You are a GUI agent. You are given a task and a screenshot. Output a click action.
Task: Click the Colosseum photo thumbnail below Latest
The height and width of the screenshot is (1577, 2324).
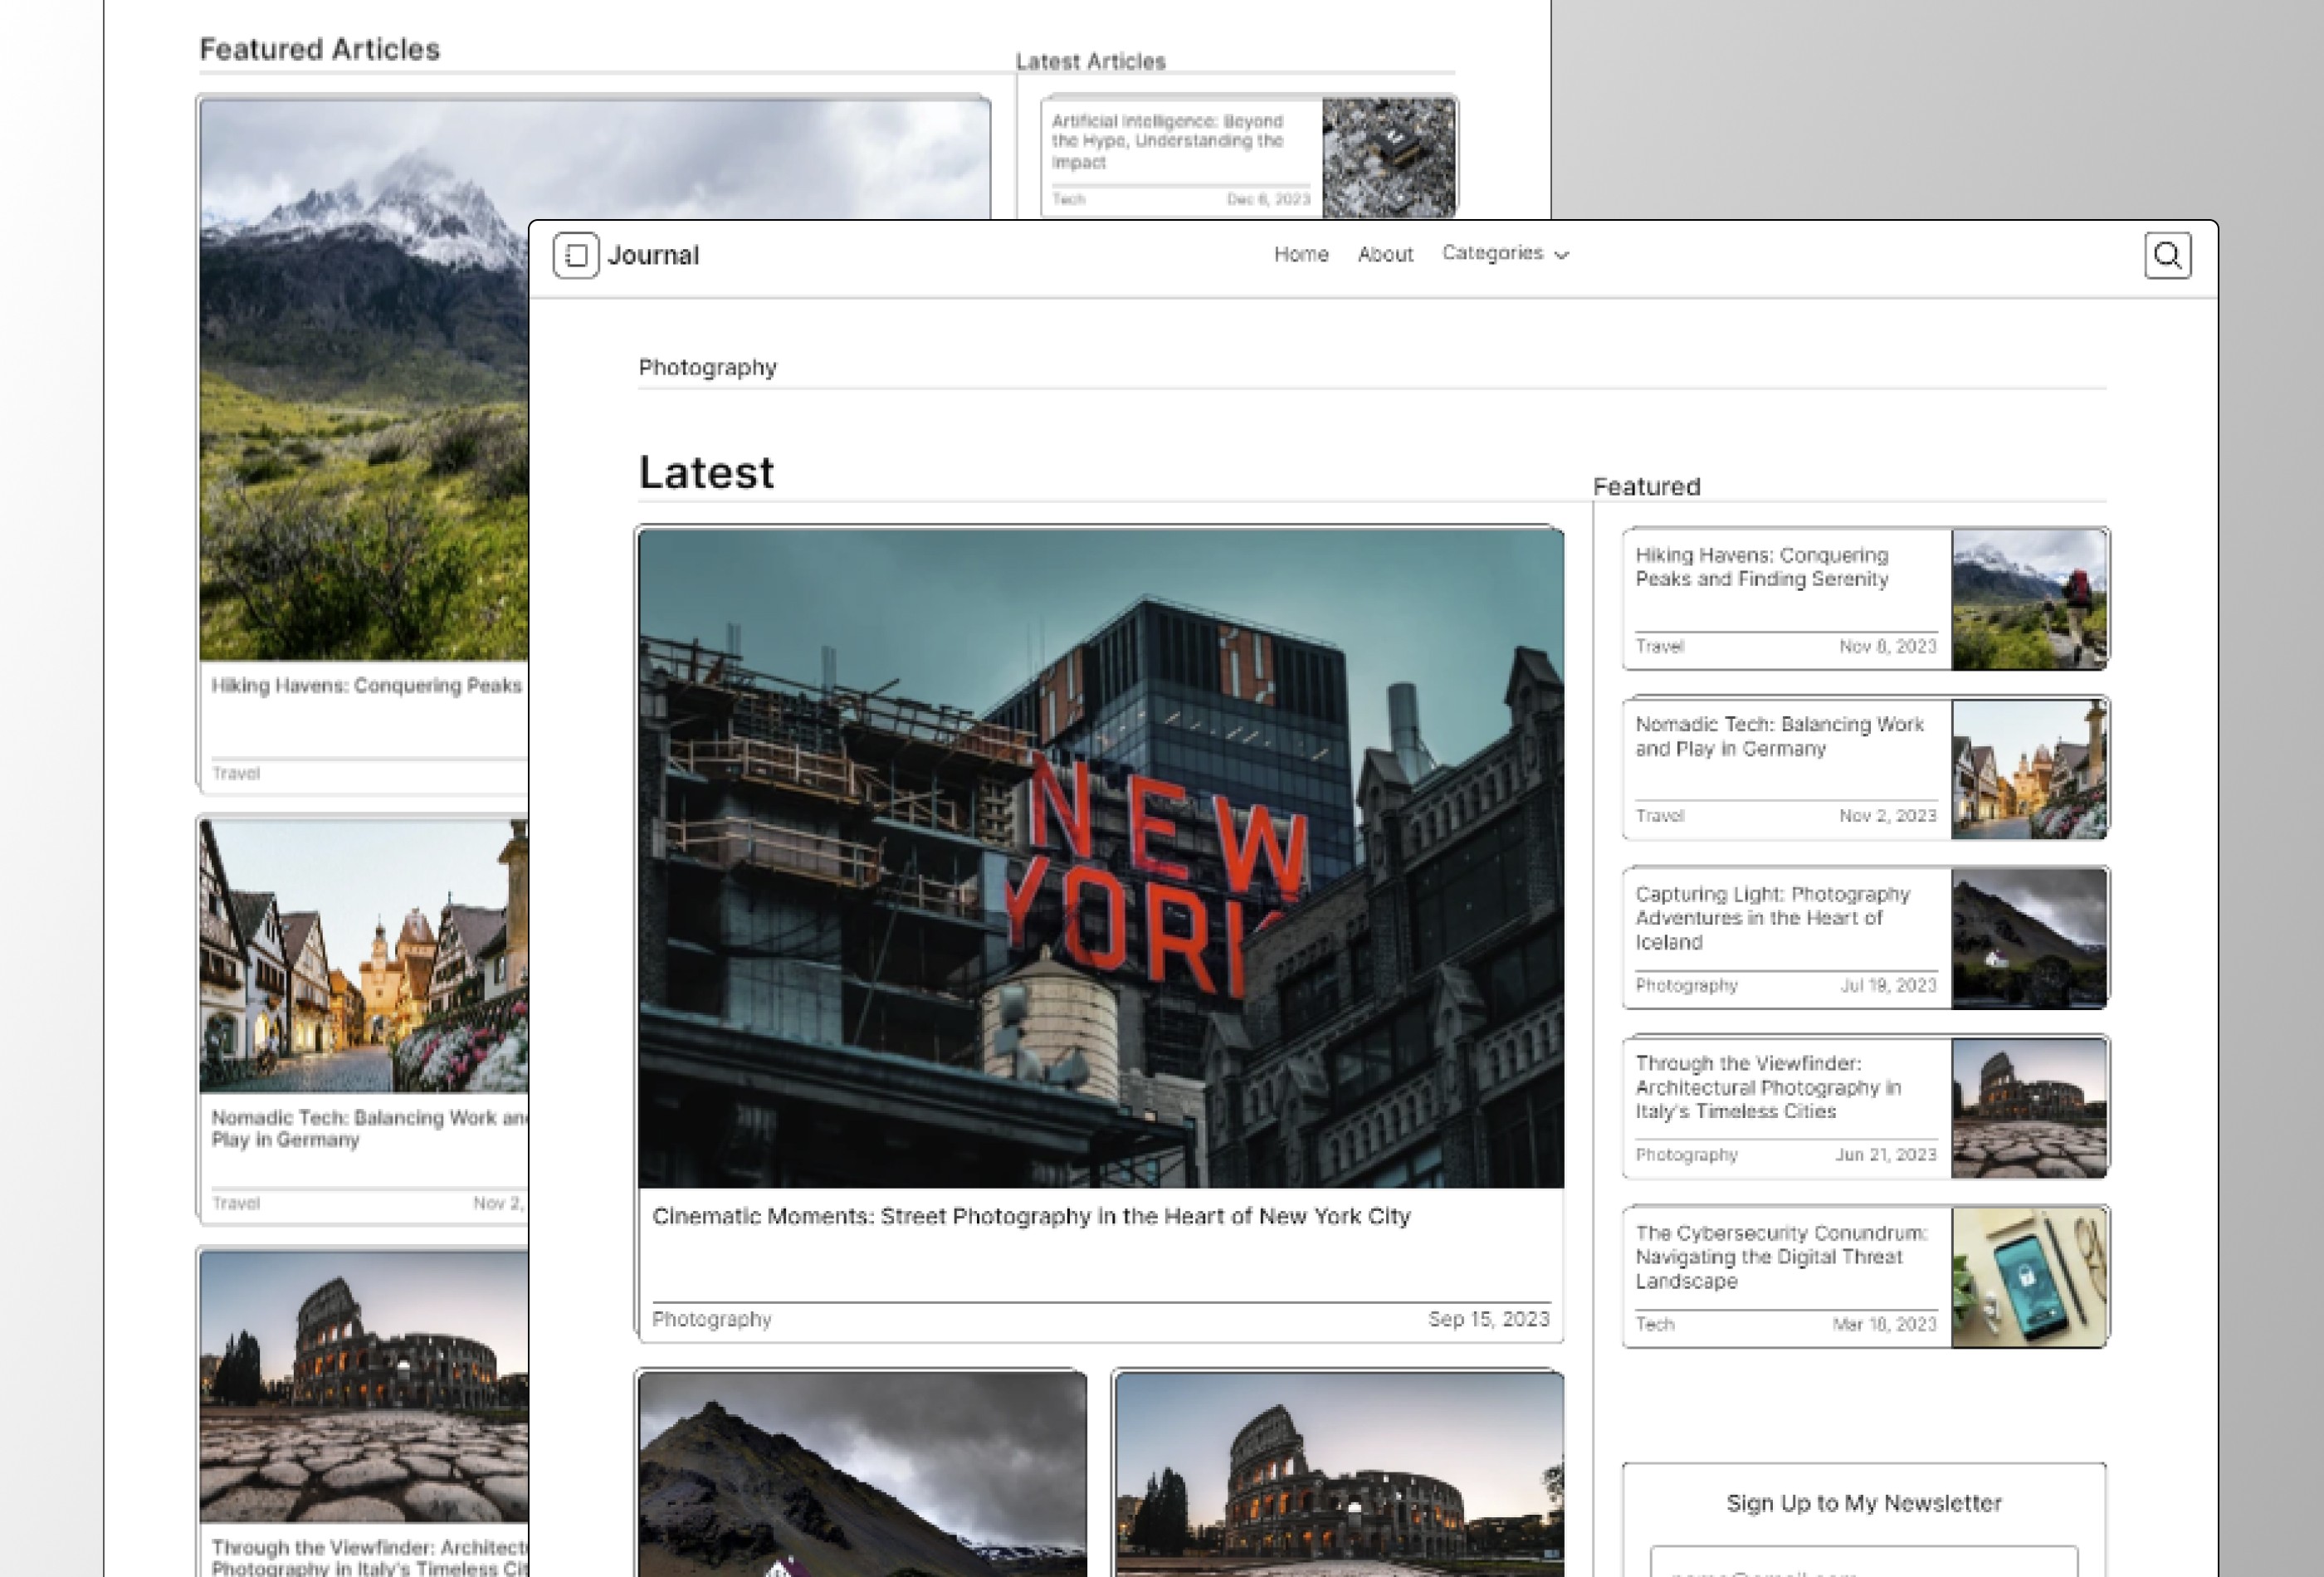1340,1470
